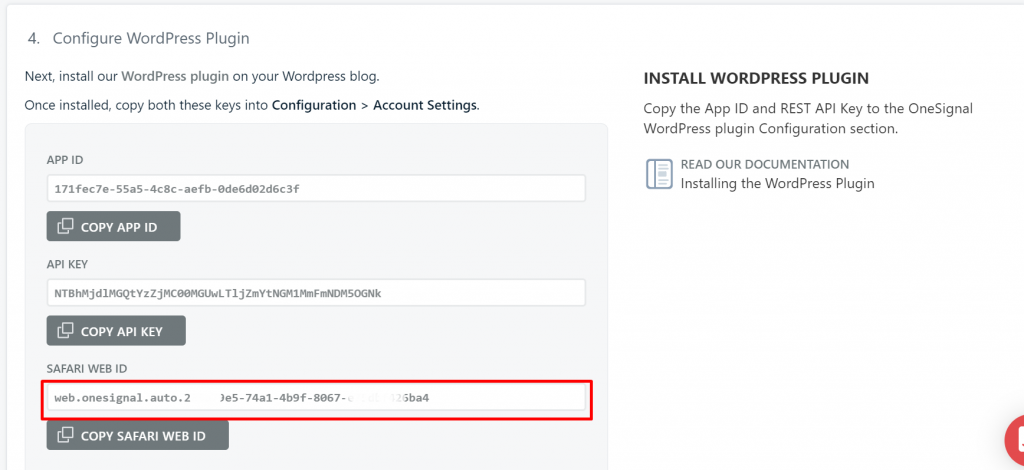Open Installing the WordPress Plugin documentation
Viewport: 1024px width, 470px height.
coord(777,183)
